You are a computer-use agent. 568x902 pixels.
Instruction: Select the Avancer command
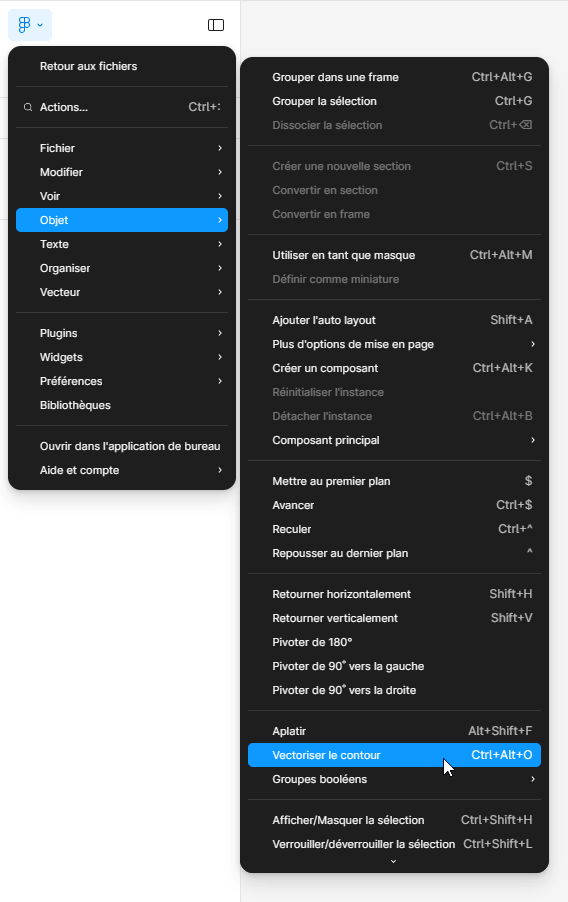click(394, 506)
